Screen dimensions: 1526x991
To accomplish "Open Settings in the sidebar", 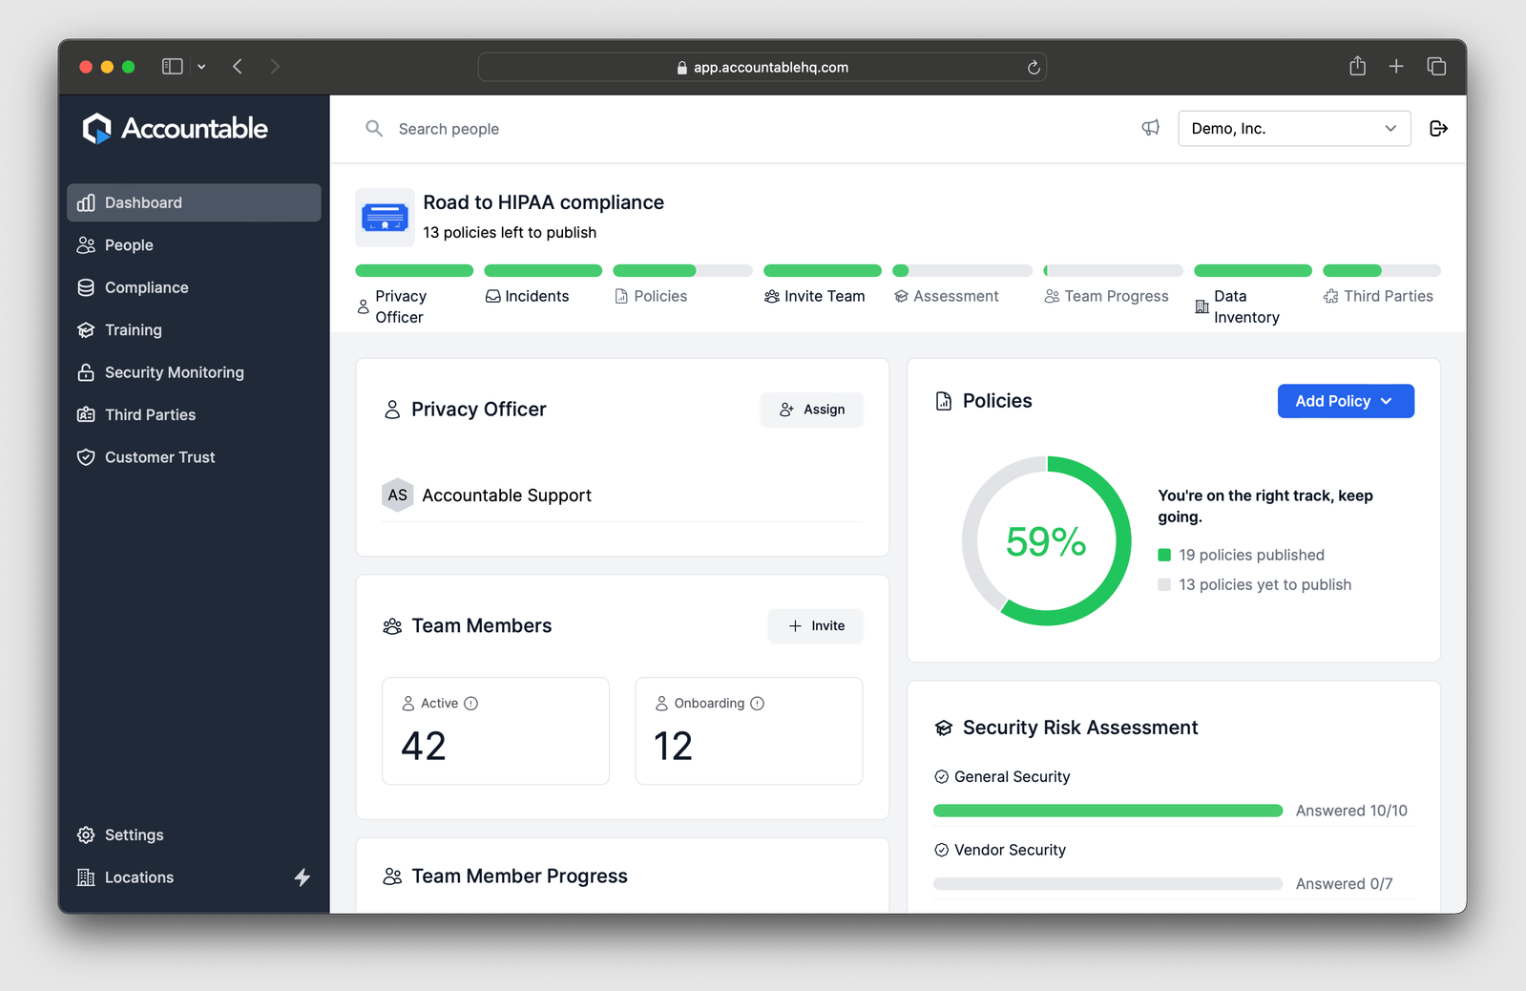I will (x=194, y=835).
